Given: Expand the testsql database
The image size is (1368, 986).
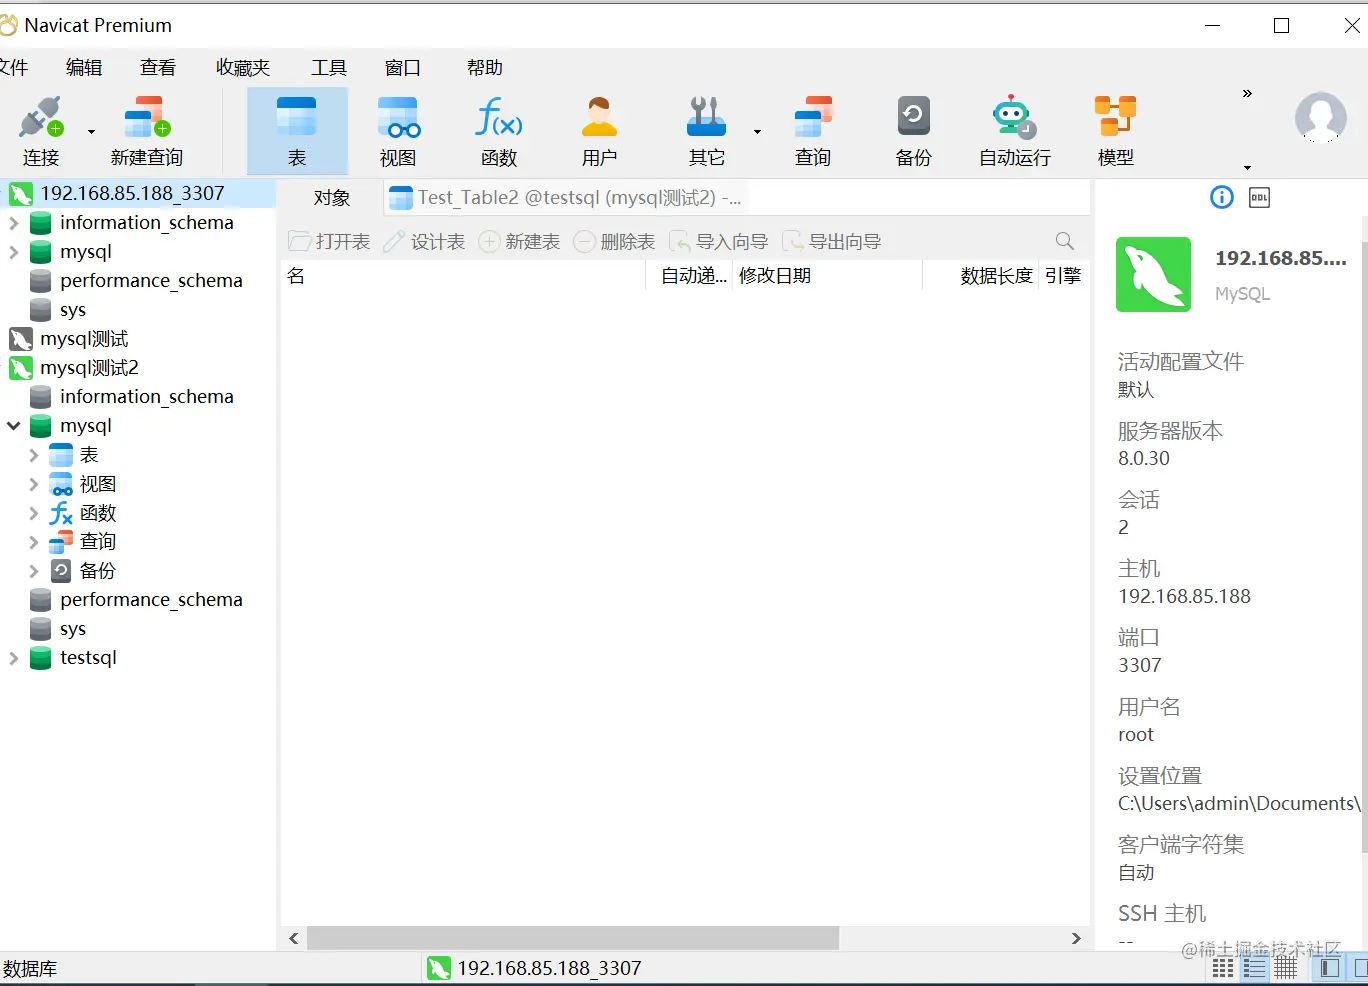Looking at the screenshot, I should point(14,658).
